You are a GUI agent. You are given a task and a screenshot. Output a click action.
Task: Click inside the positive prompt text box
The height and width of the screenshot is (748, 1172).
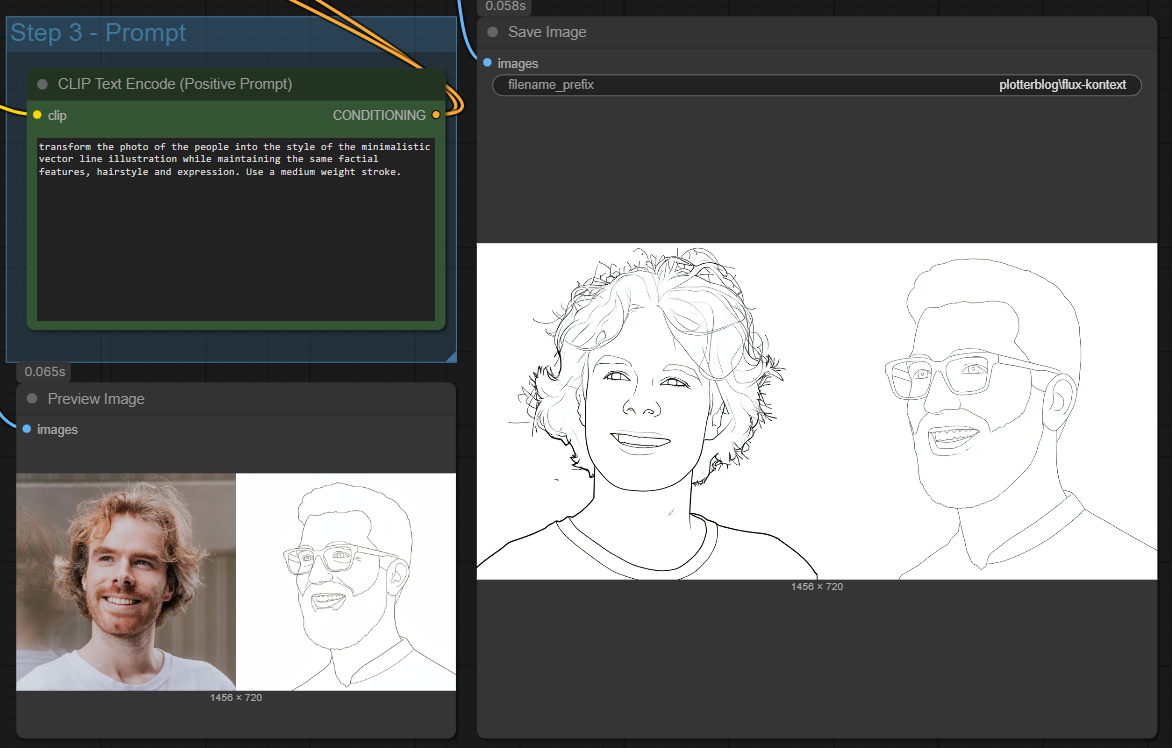pyautogui.click(x=235, y=229)
